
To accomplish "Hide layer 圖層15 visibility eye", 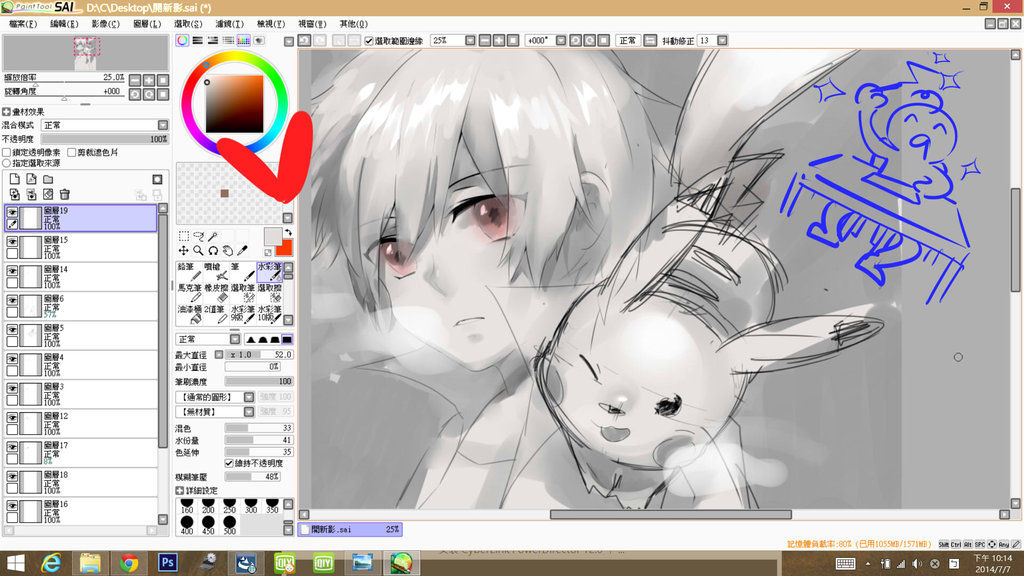I will (12, 242).
